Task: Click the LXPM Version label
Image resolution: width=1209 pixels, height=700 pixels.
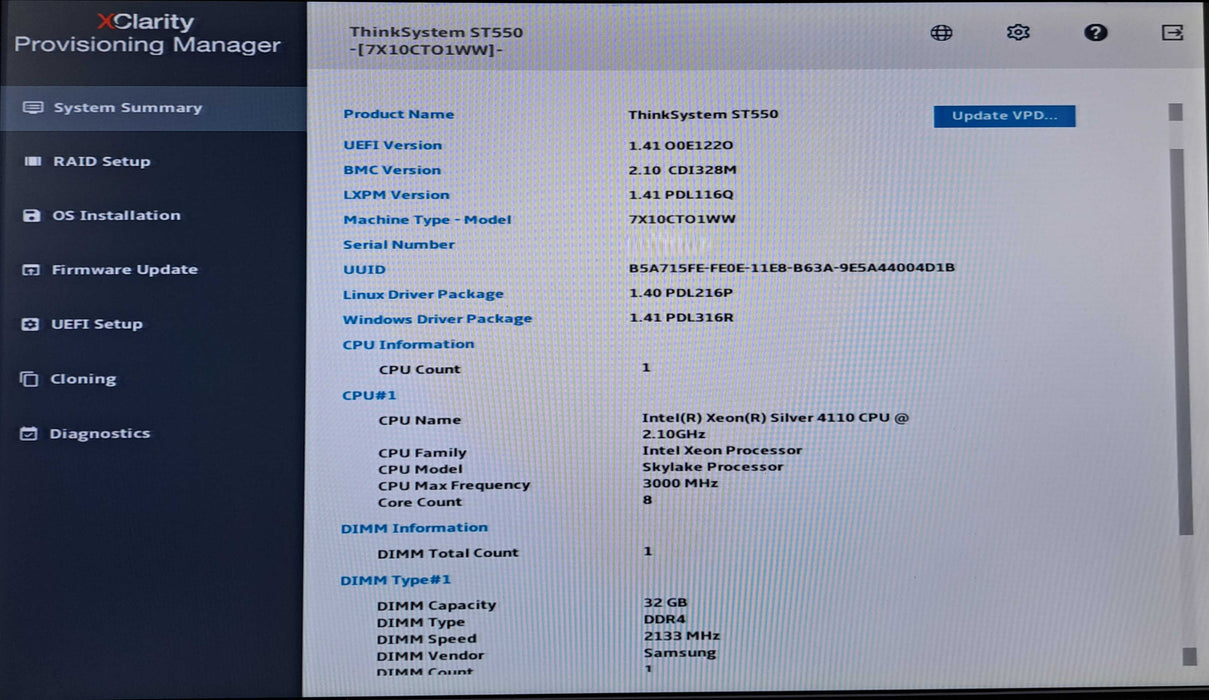Action: point(396,195)
